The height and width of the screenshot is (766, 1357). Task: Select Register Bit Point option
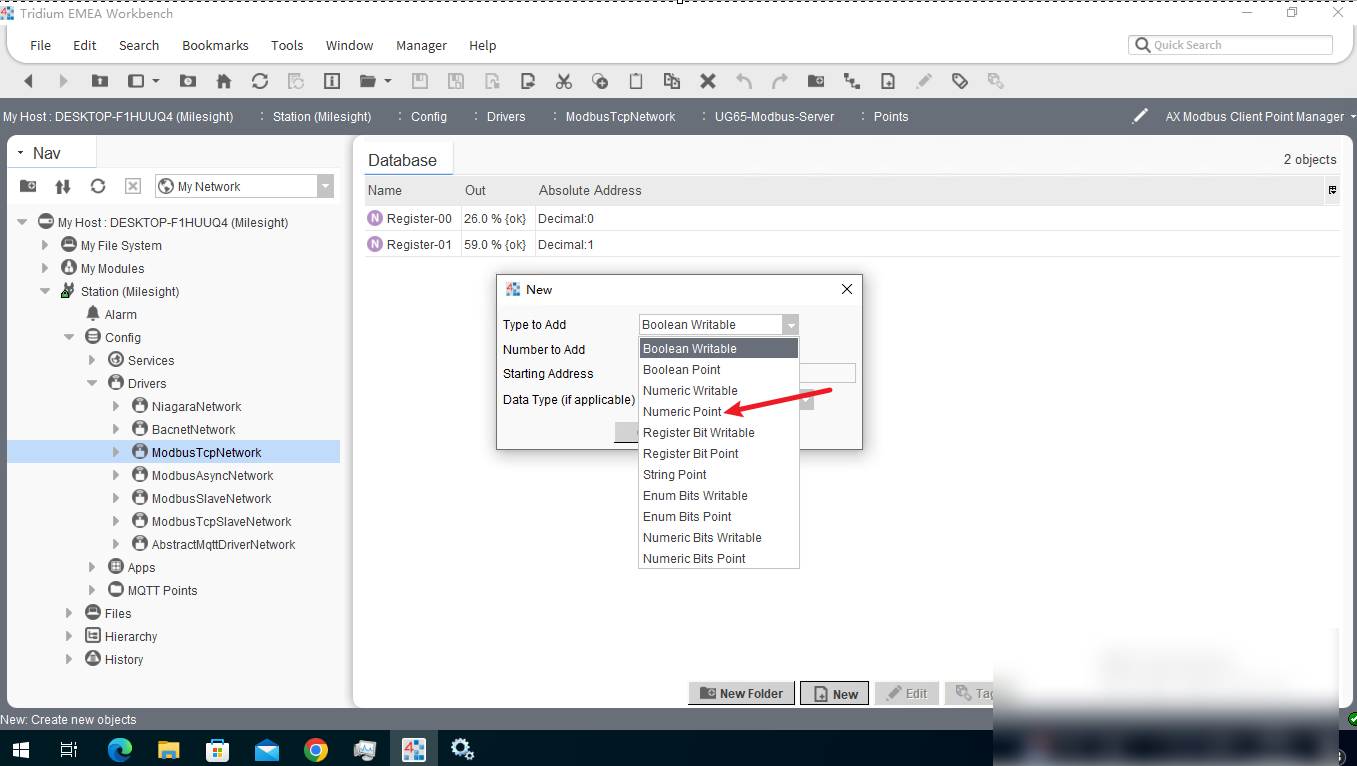pos(718,453)
